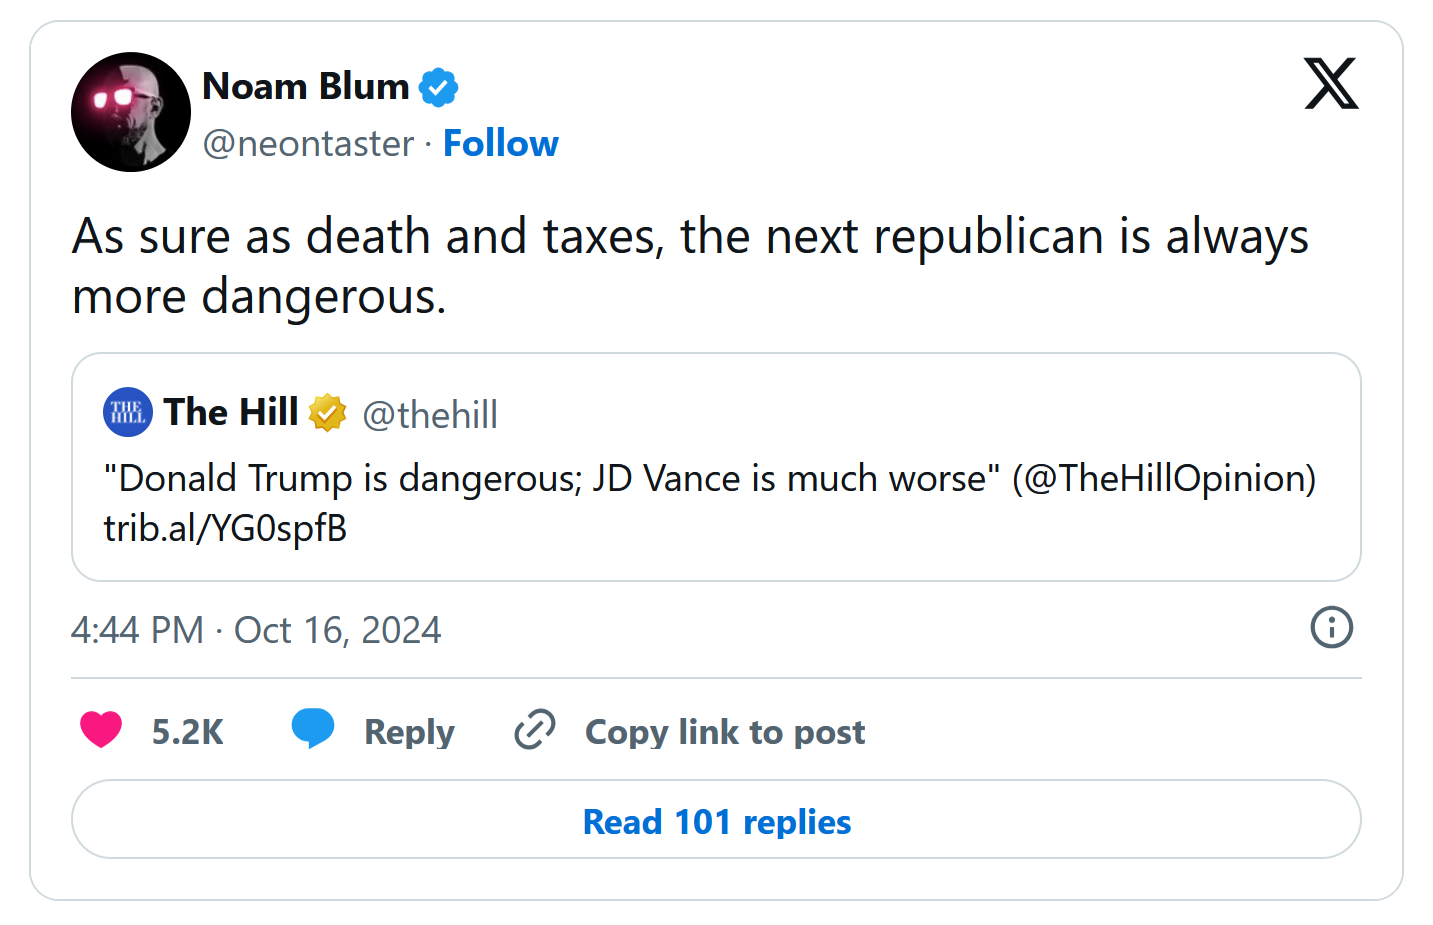Image resolution: width=1433 pixels, height=925 pixels.
Task: Click the 5.2K likes count
Action: coord(187,732)
